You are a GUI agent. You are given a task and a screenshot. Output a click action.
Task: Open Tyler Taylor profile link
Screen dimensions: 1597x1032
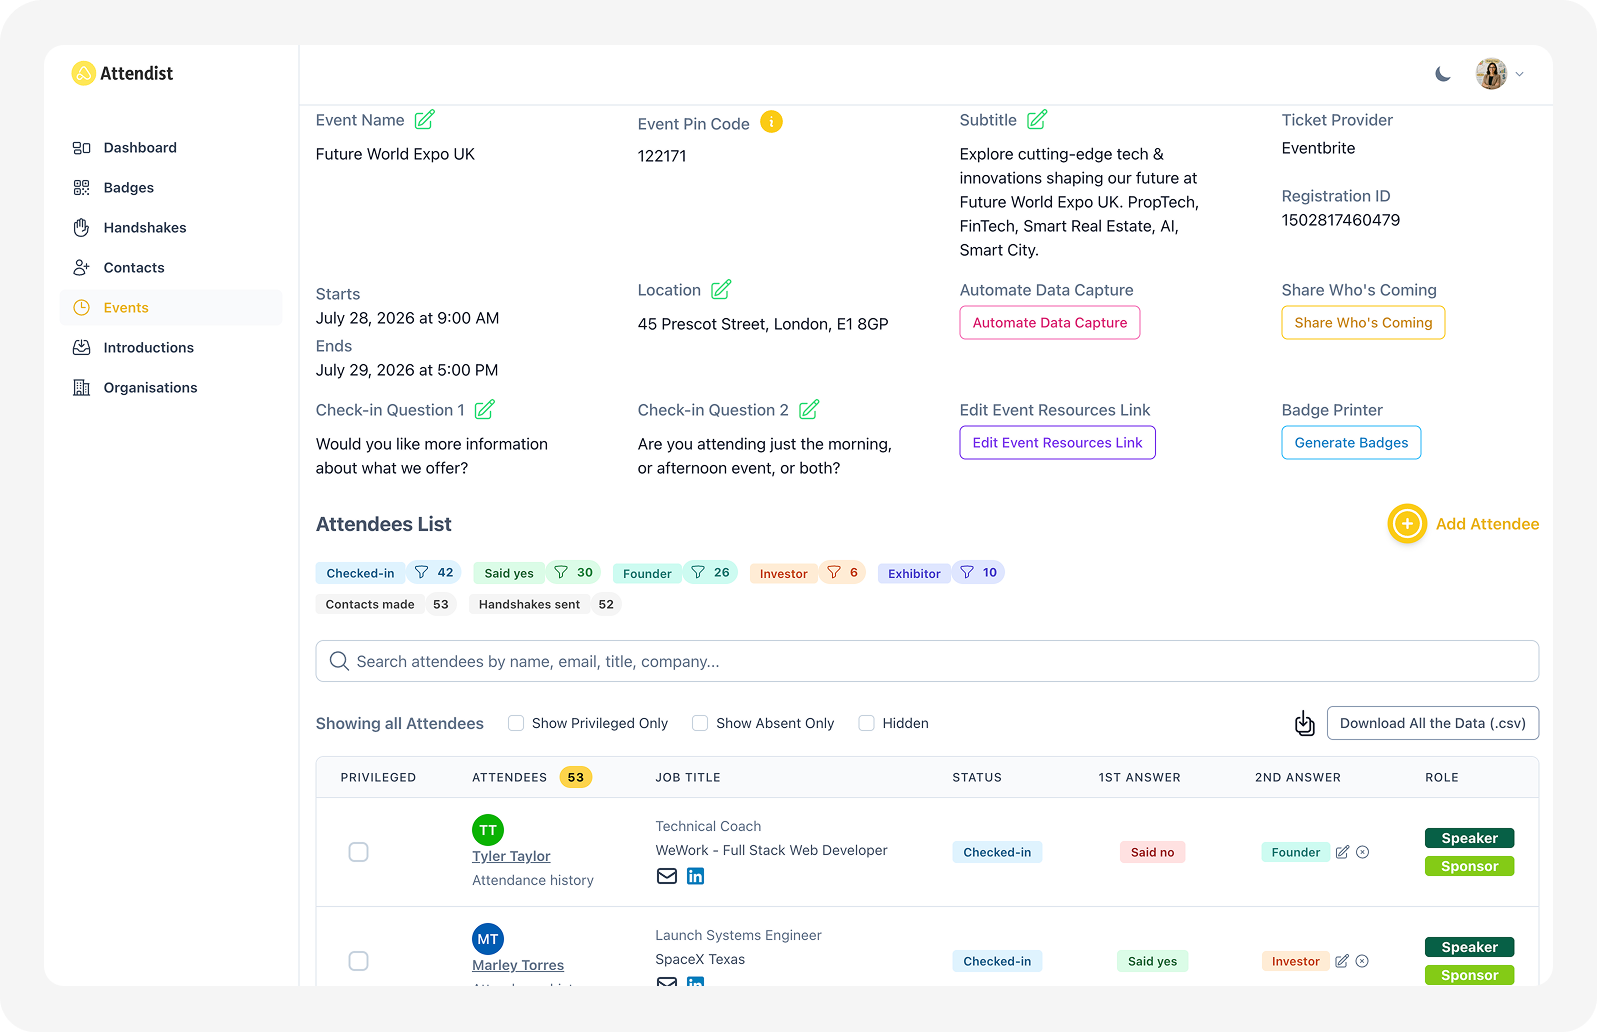point(511,856)
